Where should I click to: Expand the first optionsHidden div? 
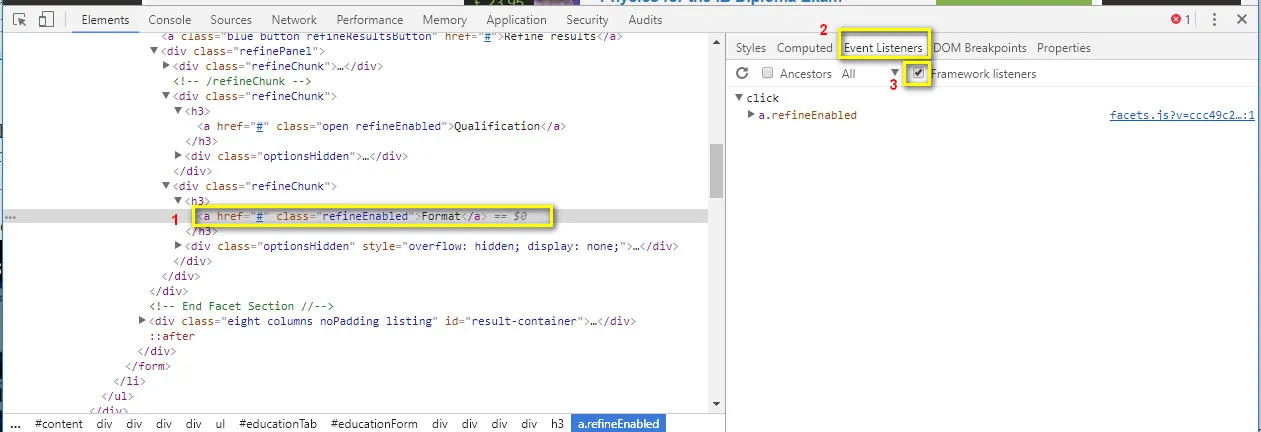(179, 156)
